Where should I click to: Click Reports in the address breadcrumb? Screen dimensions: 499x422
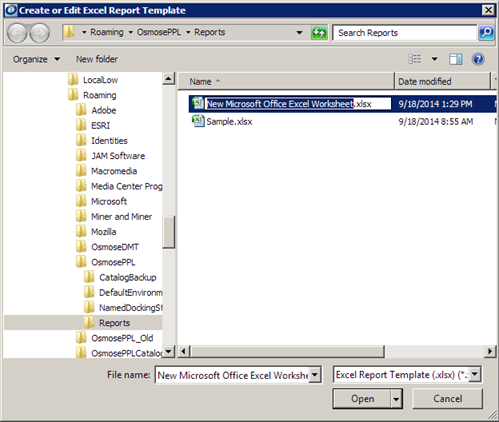coord(209,32)
